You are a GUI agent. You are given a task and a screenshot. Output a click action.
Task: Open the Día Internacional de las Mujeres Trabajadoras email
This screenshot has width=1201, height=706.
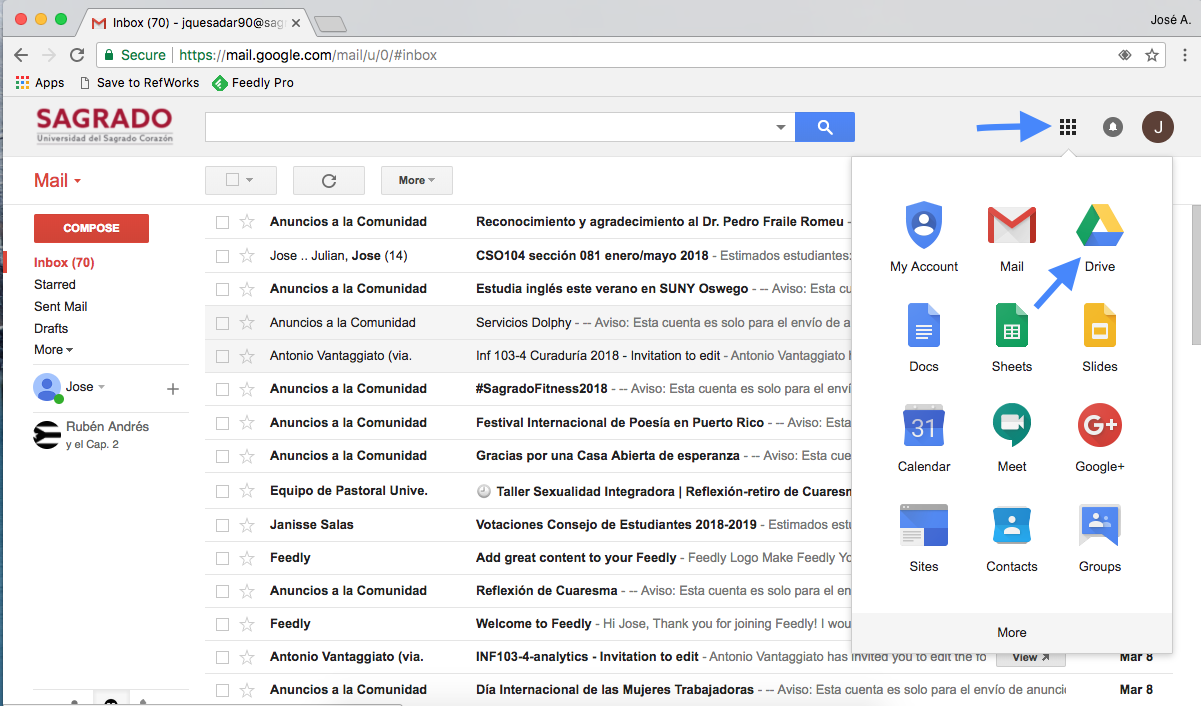pyautogui.click(x=615, y=690)
